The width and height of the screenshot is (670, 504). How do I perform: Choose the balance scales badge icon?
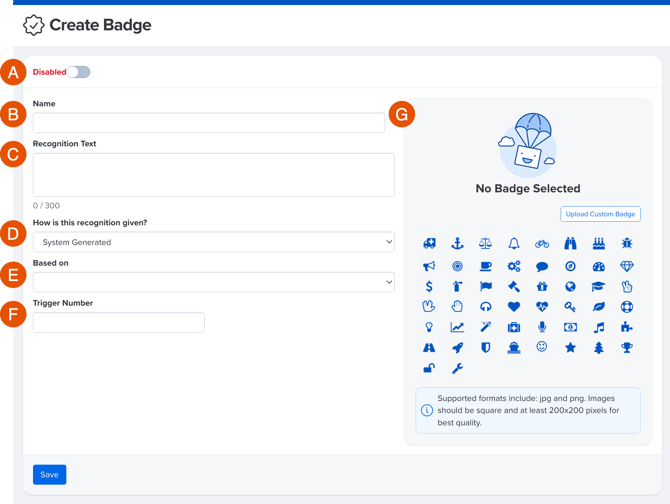point(485,244)
